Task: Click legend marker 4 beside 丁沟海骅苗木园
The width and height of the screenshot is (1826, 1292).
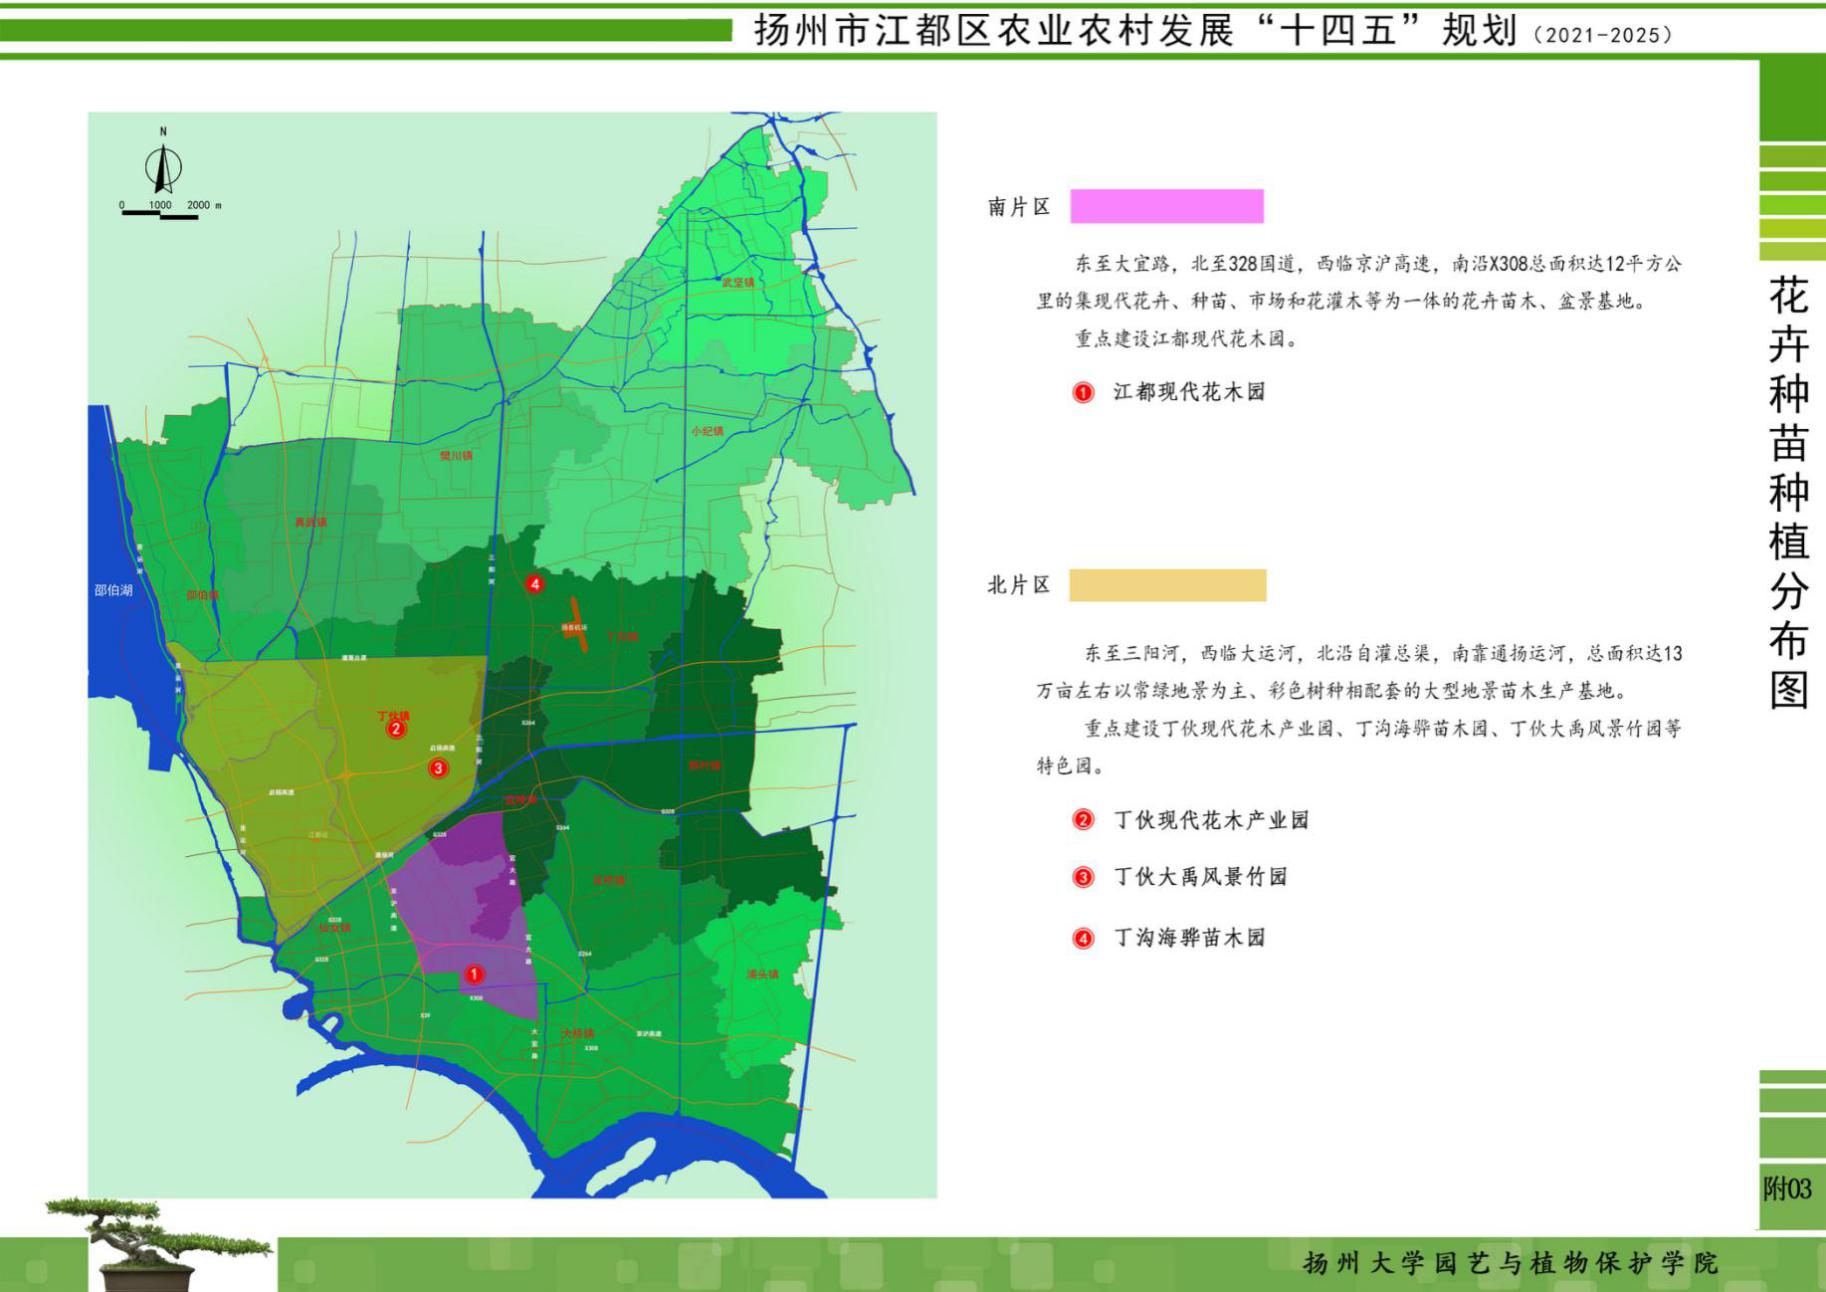Action: 1083,939
